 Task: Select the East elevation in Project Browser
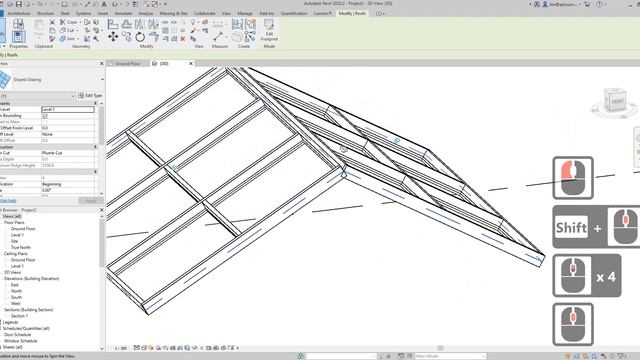click(15, 285)
